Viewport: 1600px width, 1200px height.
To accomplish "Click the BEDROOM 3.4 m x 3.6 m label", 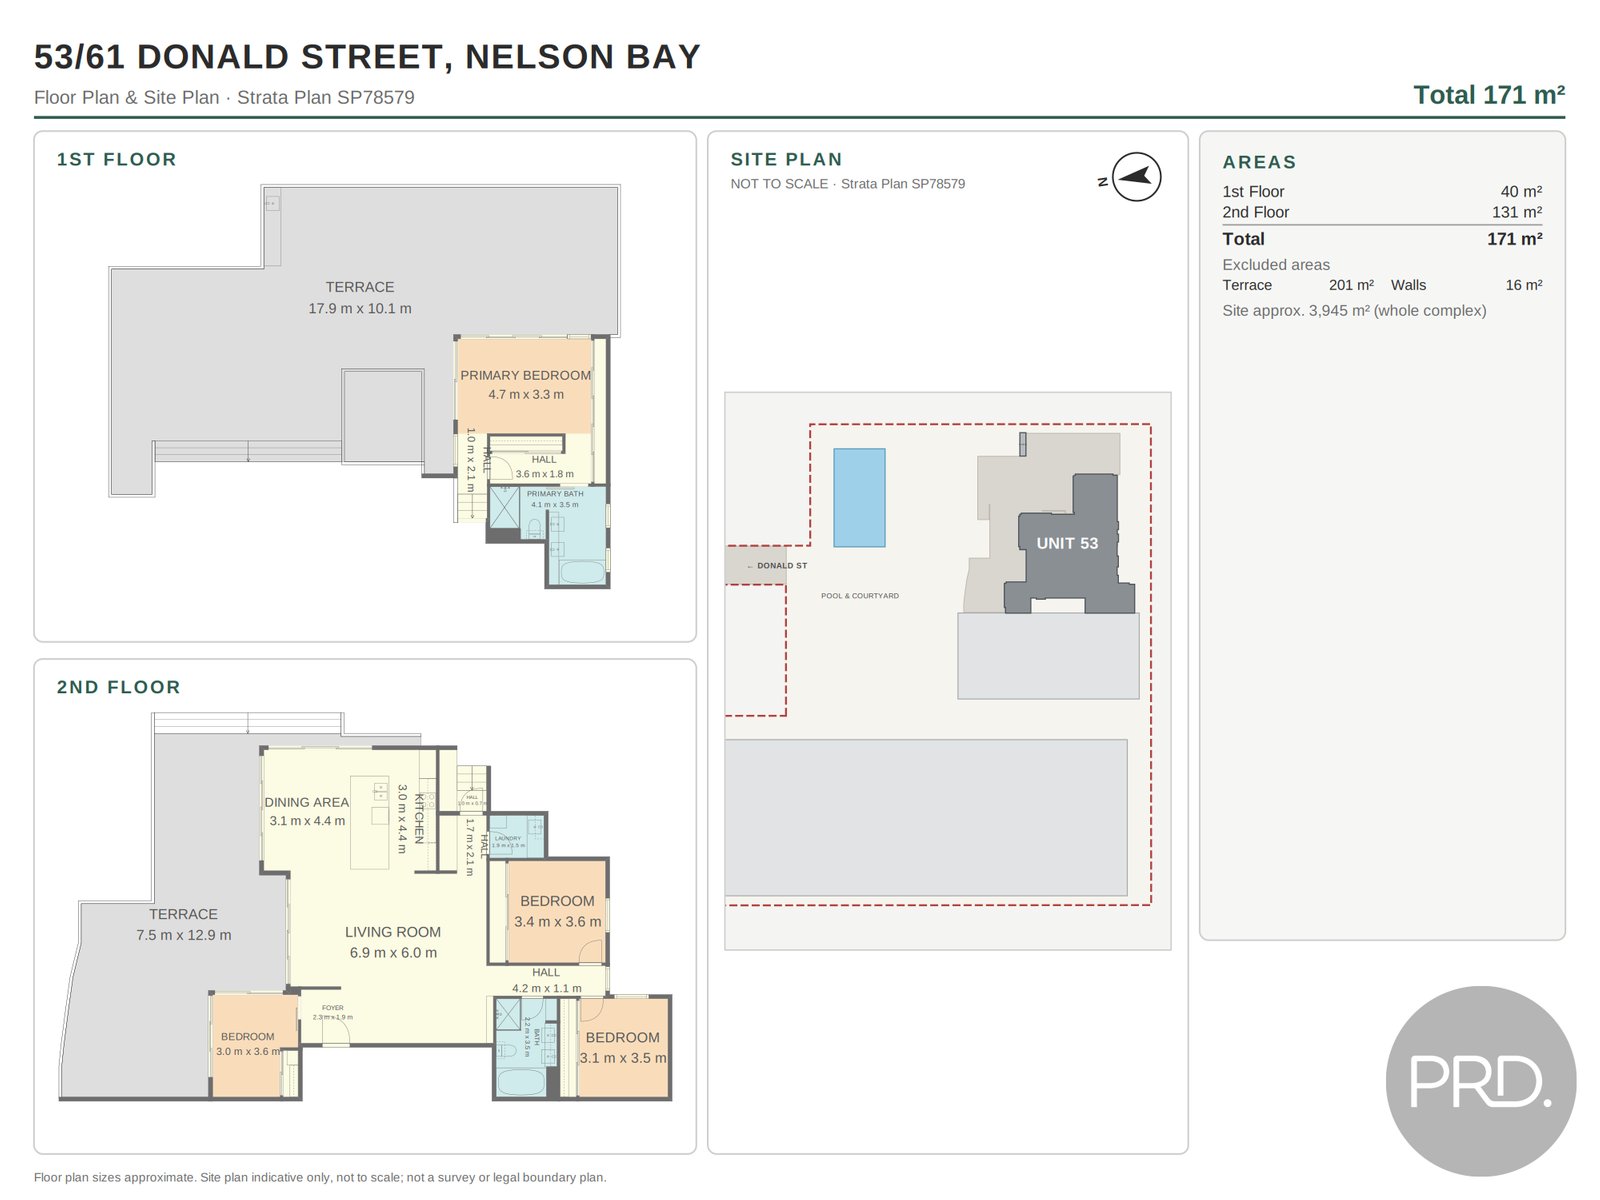I will (557, 911).
